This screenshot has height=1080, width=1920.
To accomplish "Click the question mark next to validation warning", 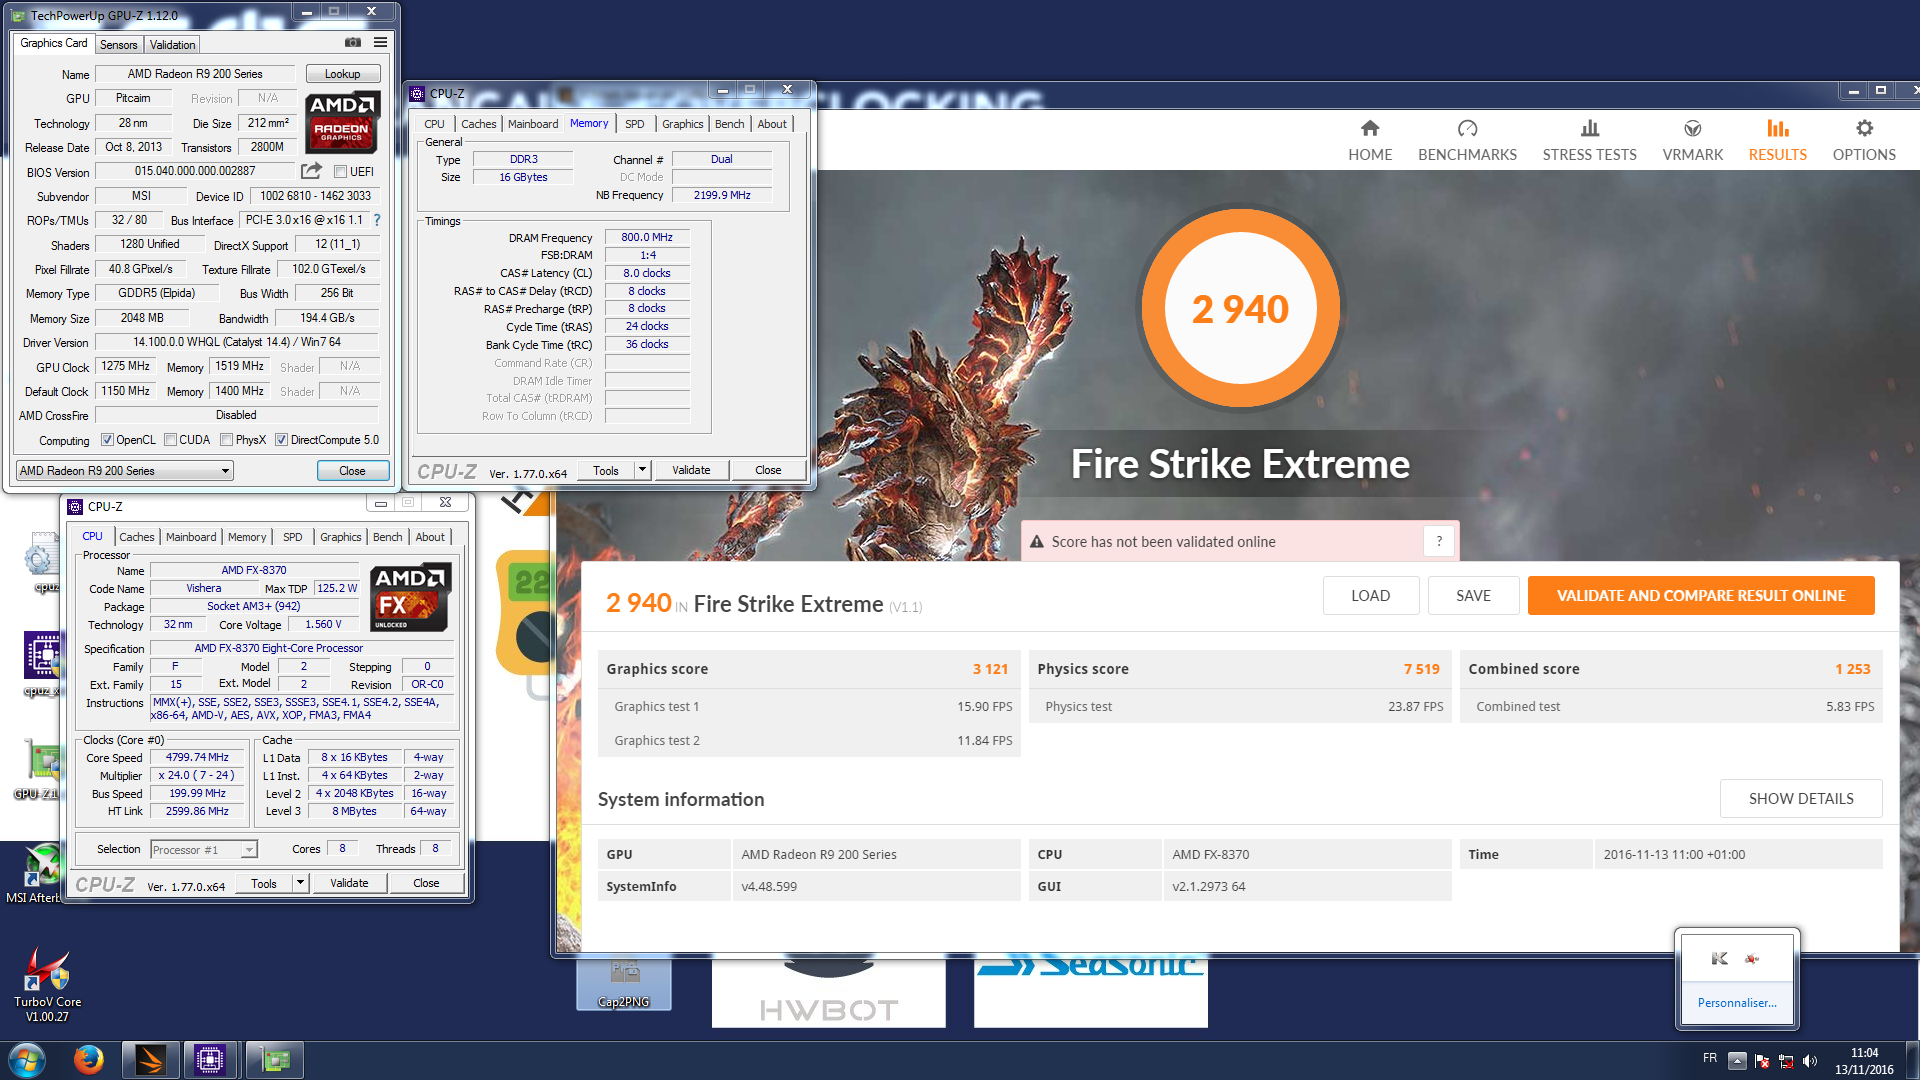I will point(1439,541).
